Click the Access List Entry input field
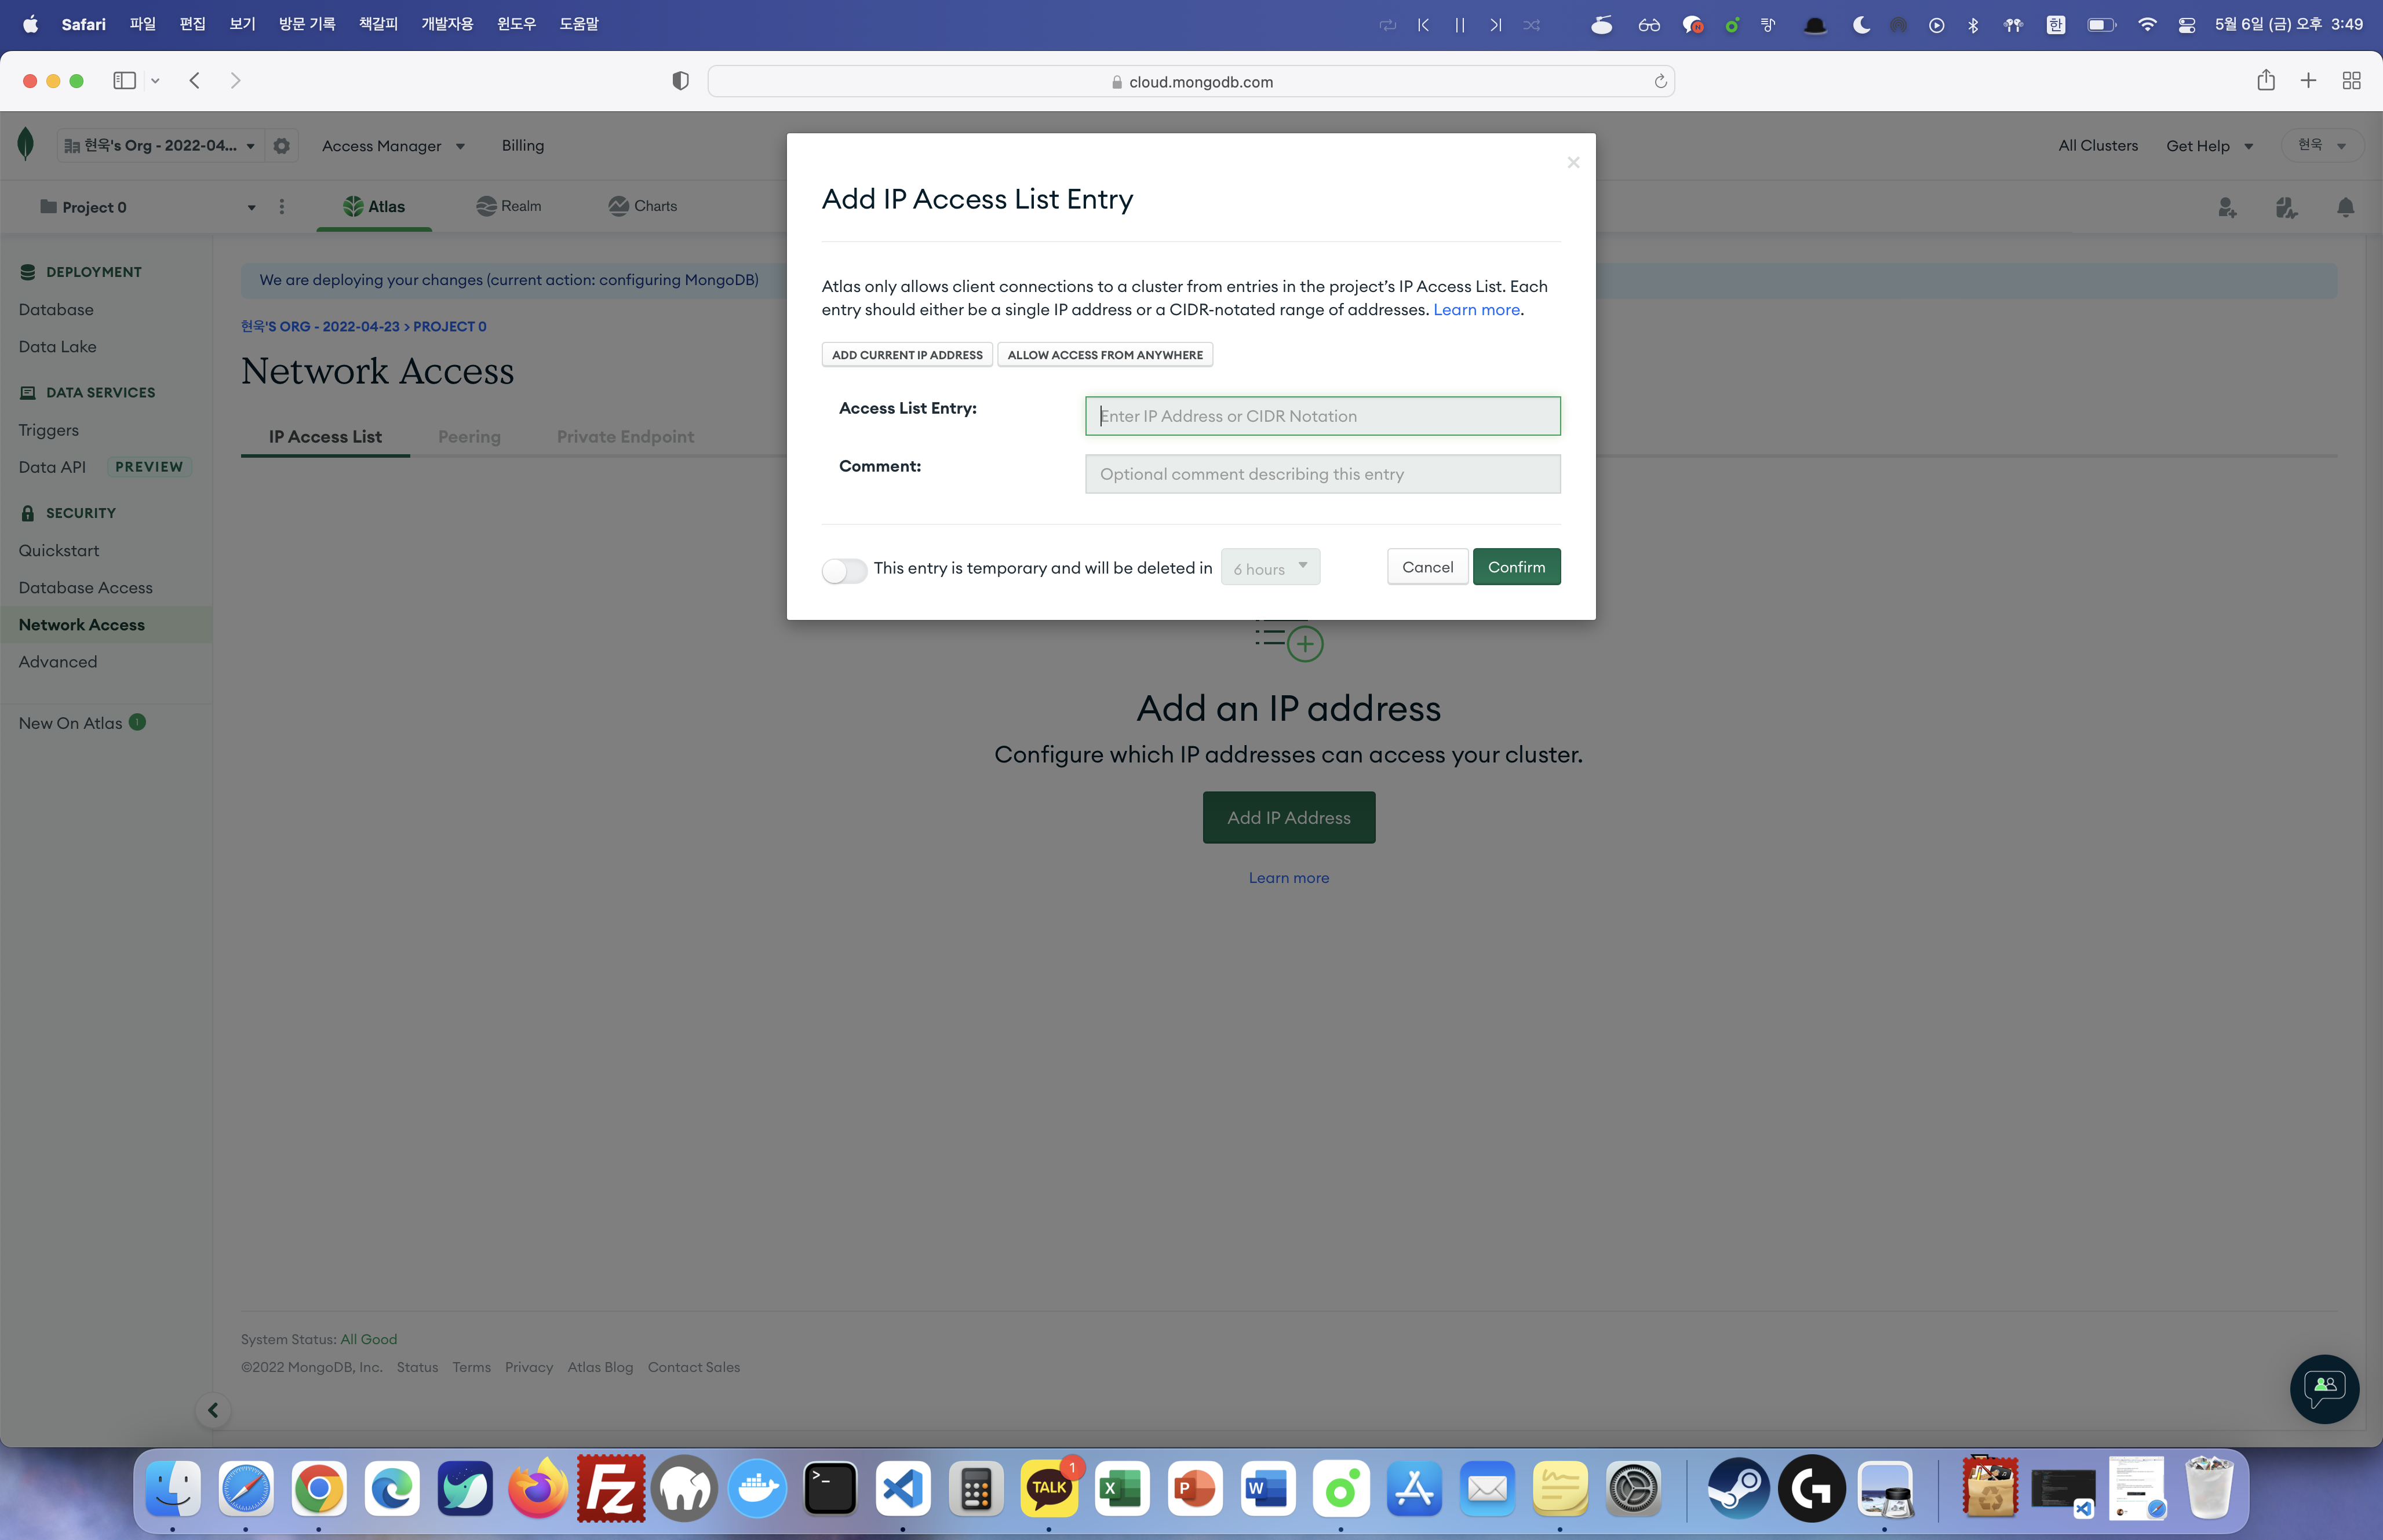Viewport: 2383px width, 1540px height. pos(1322,416)
